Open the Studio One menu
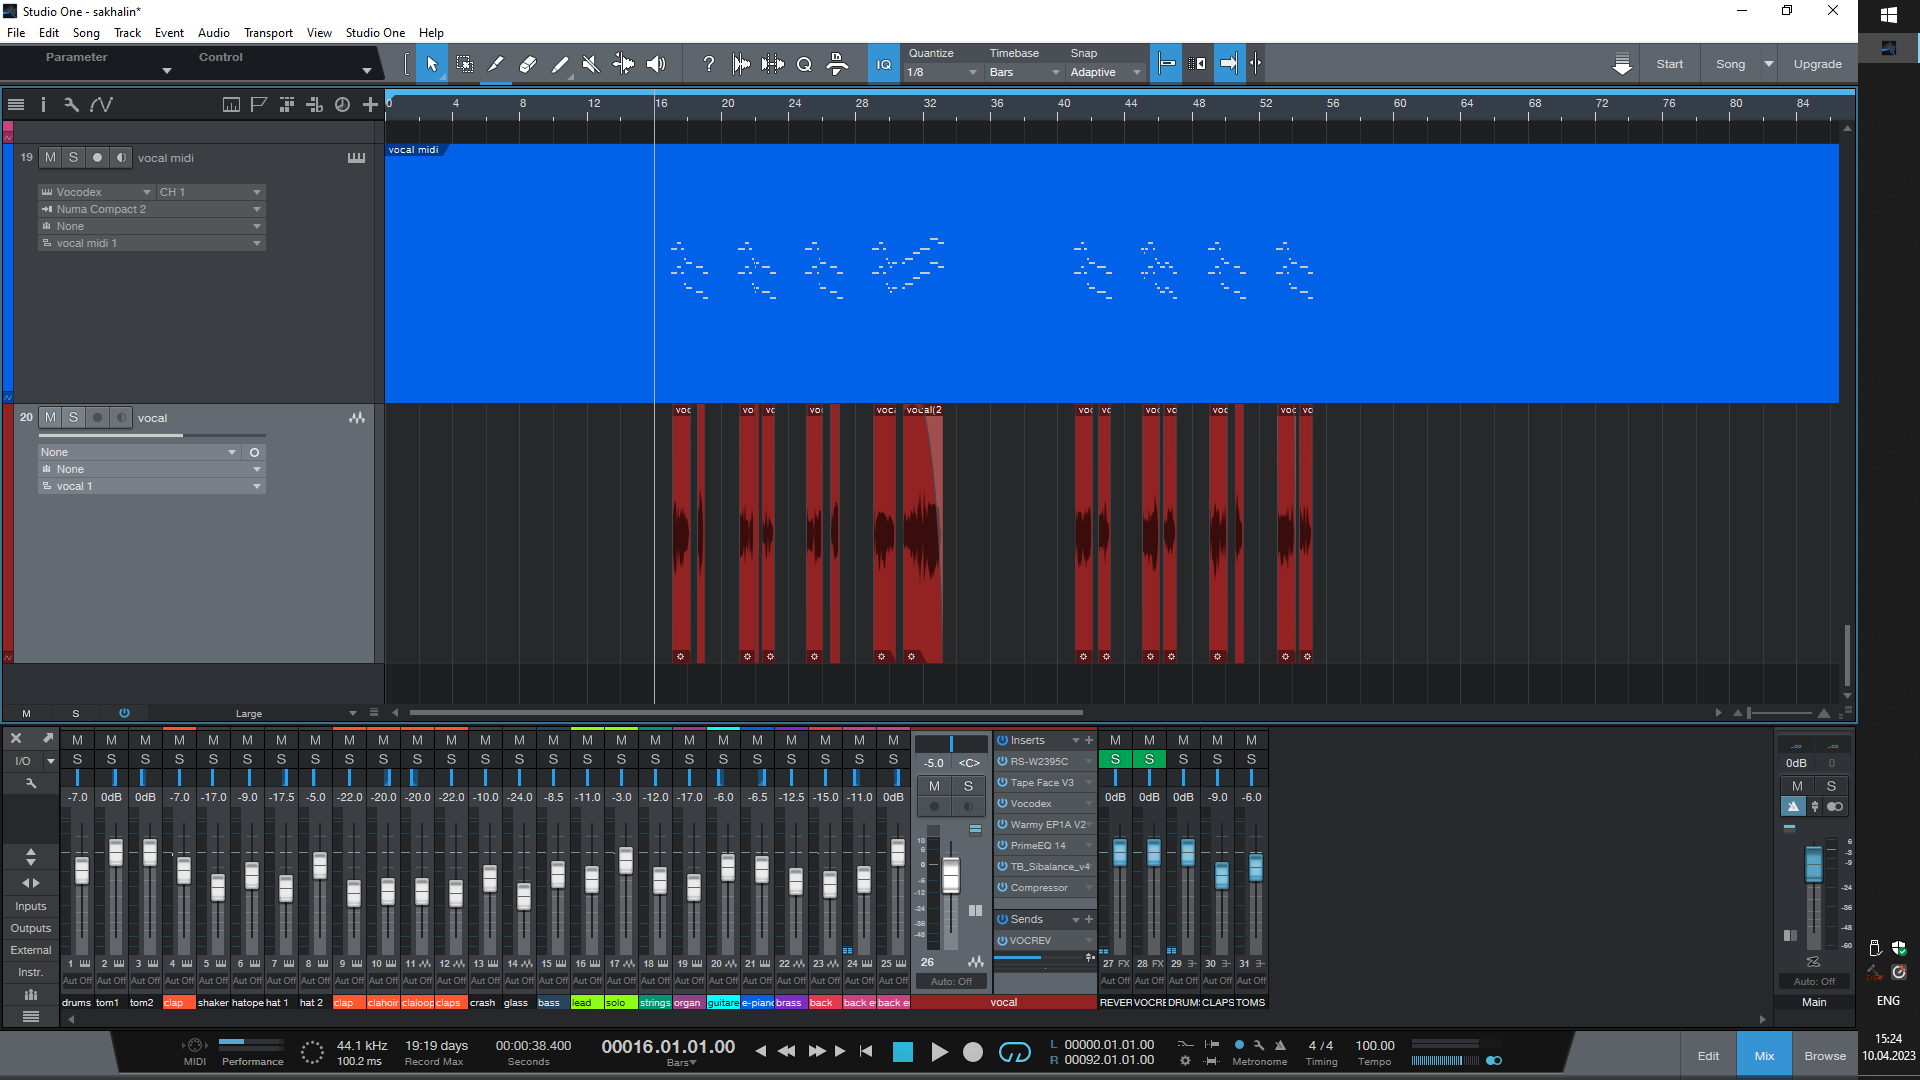 click(375, 32)
